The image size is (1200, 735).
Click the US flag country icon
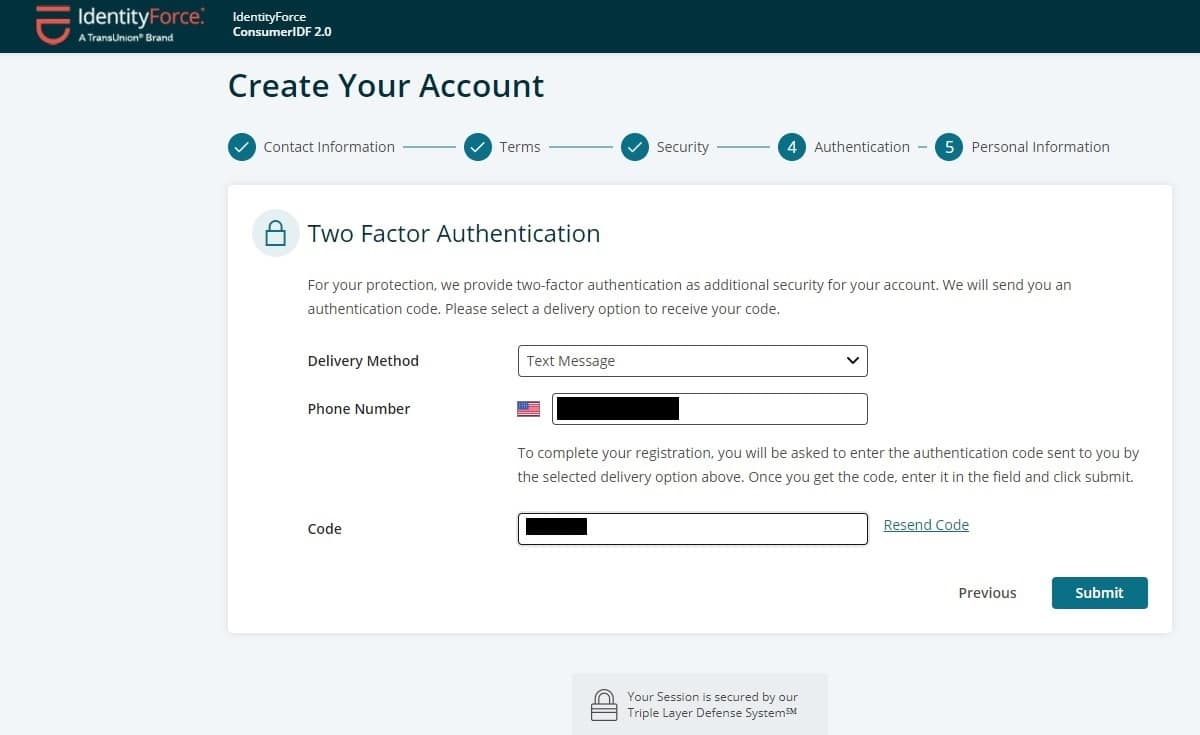[528, 409]
